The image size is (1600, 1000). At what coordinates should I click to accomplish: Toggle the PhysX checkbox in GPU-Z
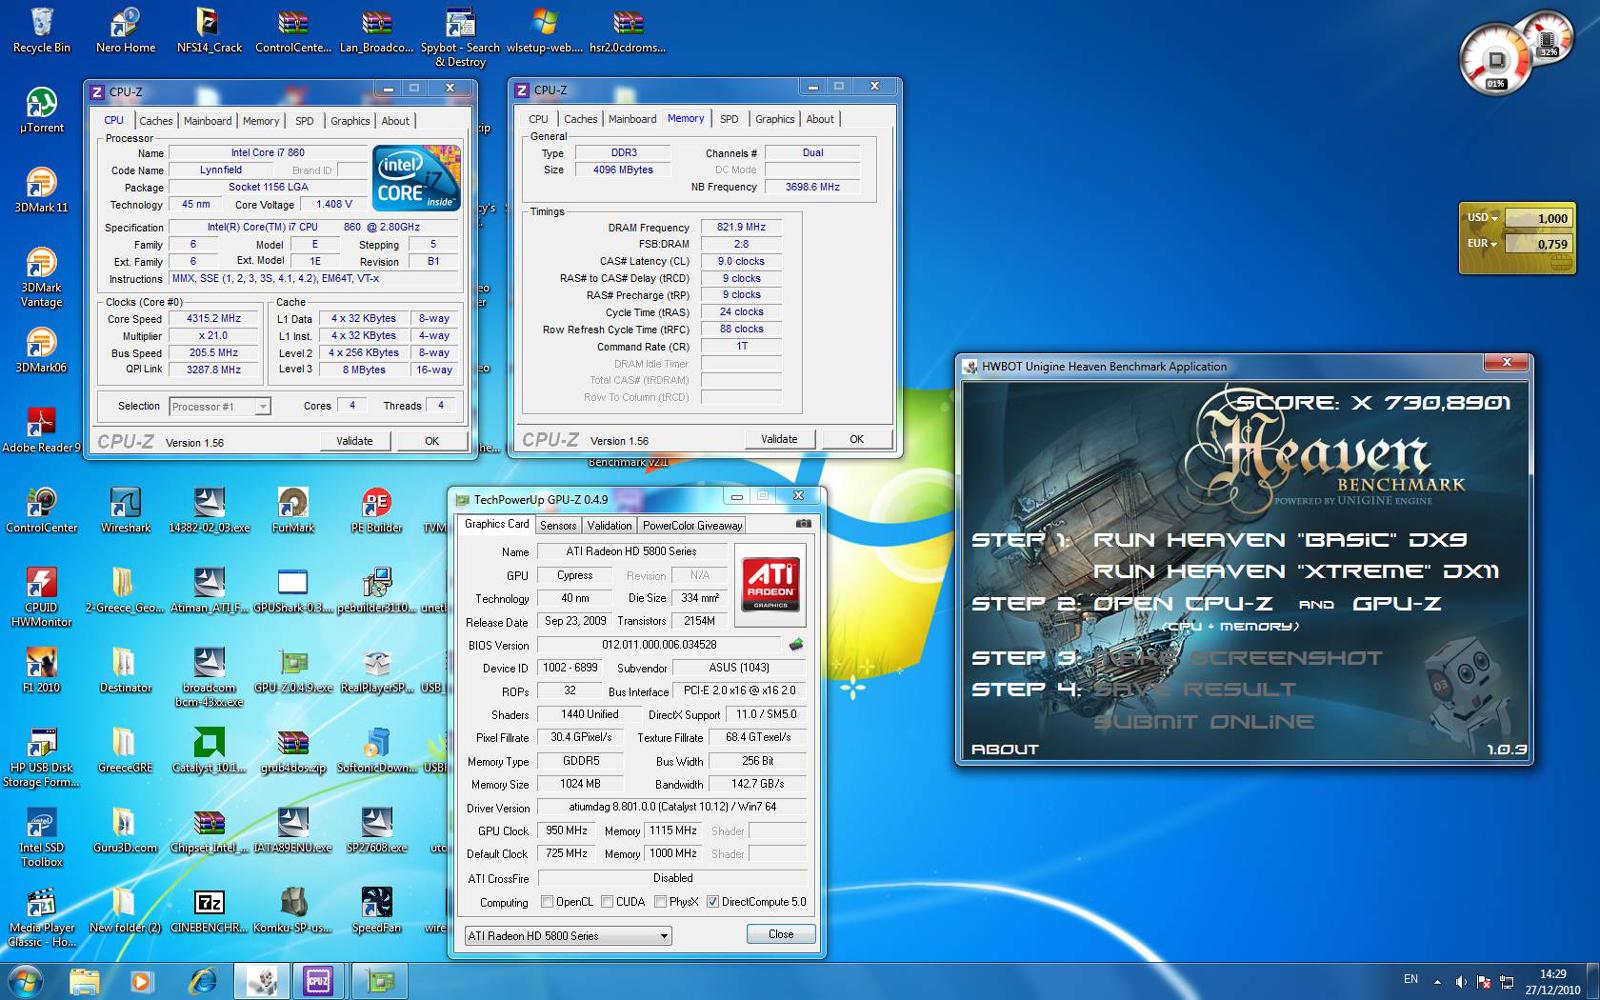pos(660,901)
